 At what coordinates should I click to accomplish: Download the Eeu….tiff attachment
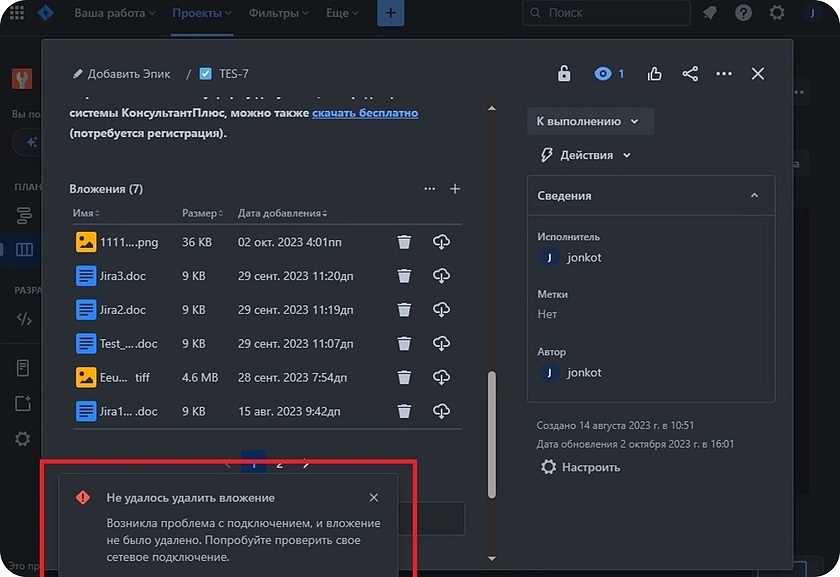pos(441,377)
